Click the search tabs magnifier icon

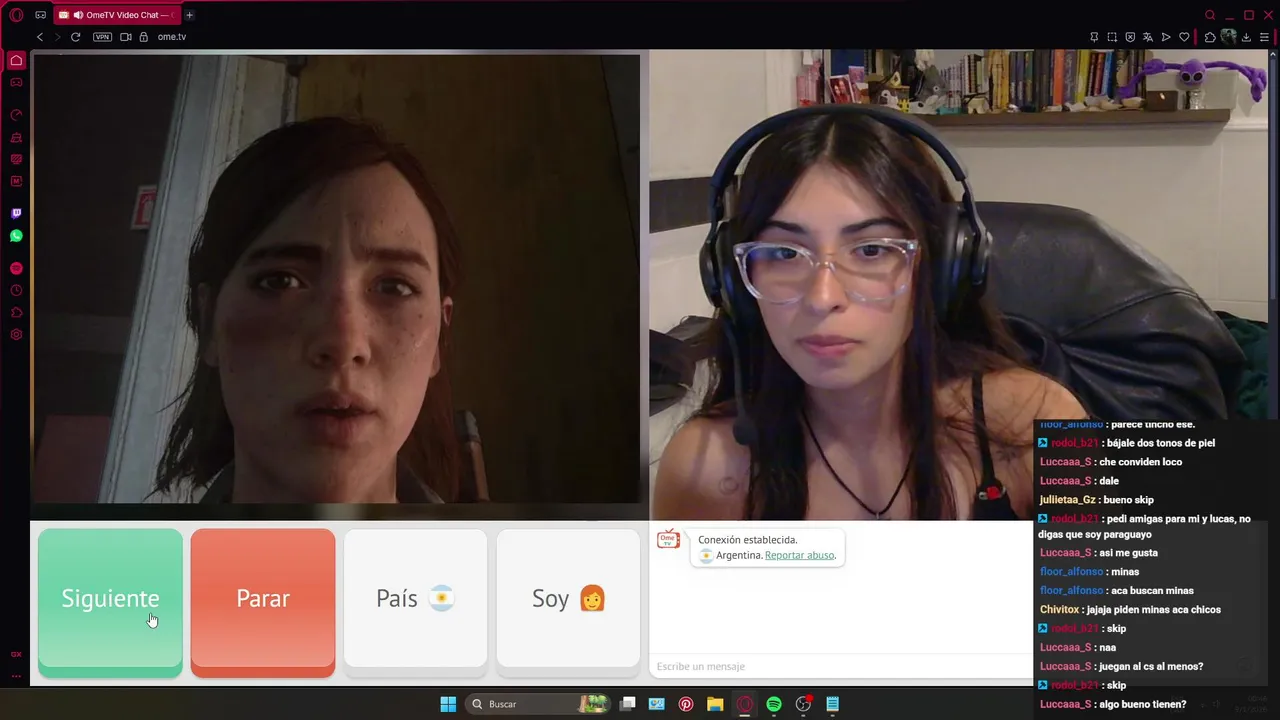(1210, 15)
